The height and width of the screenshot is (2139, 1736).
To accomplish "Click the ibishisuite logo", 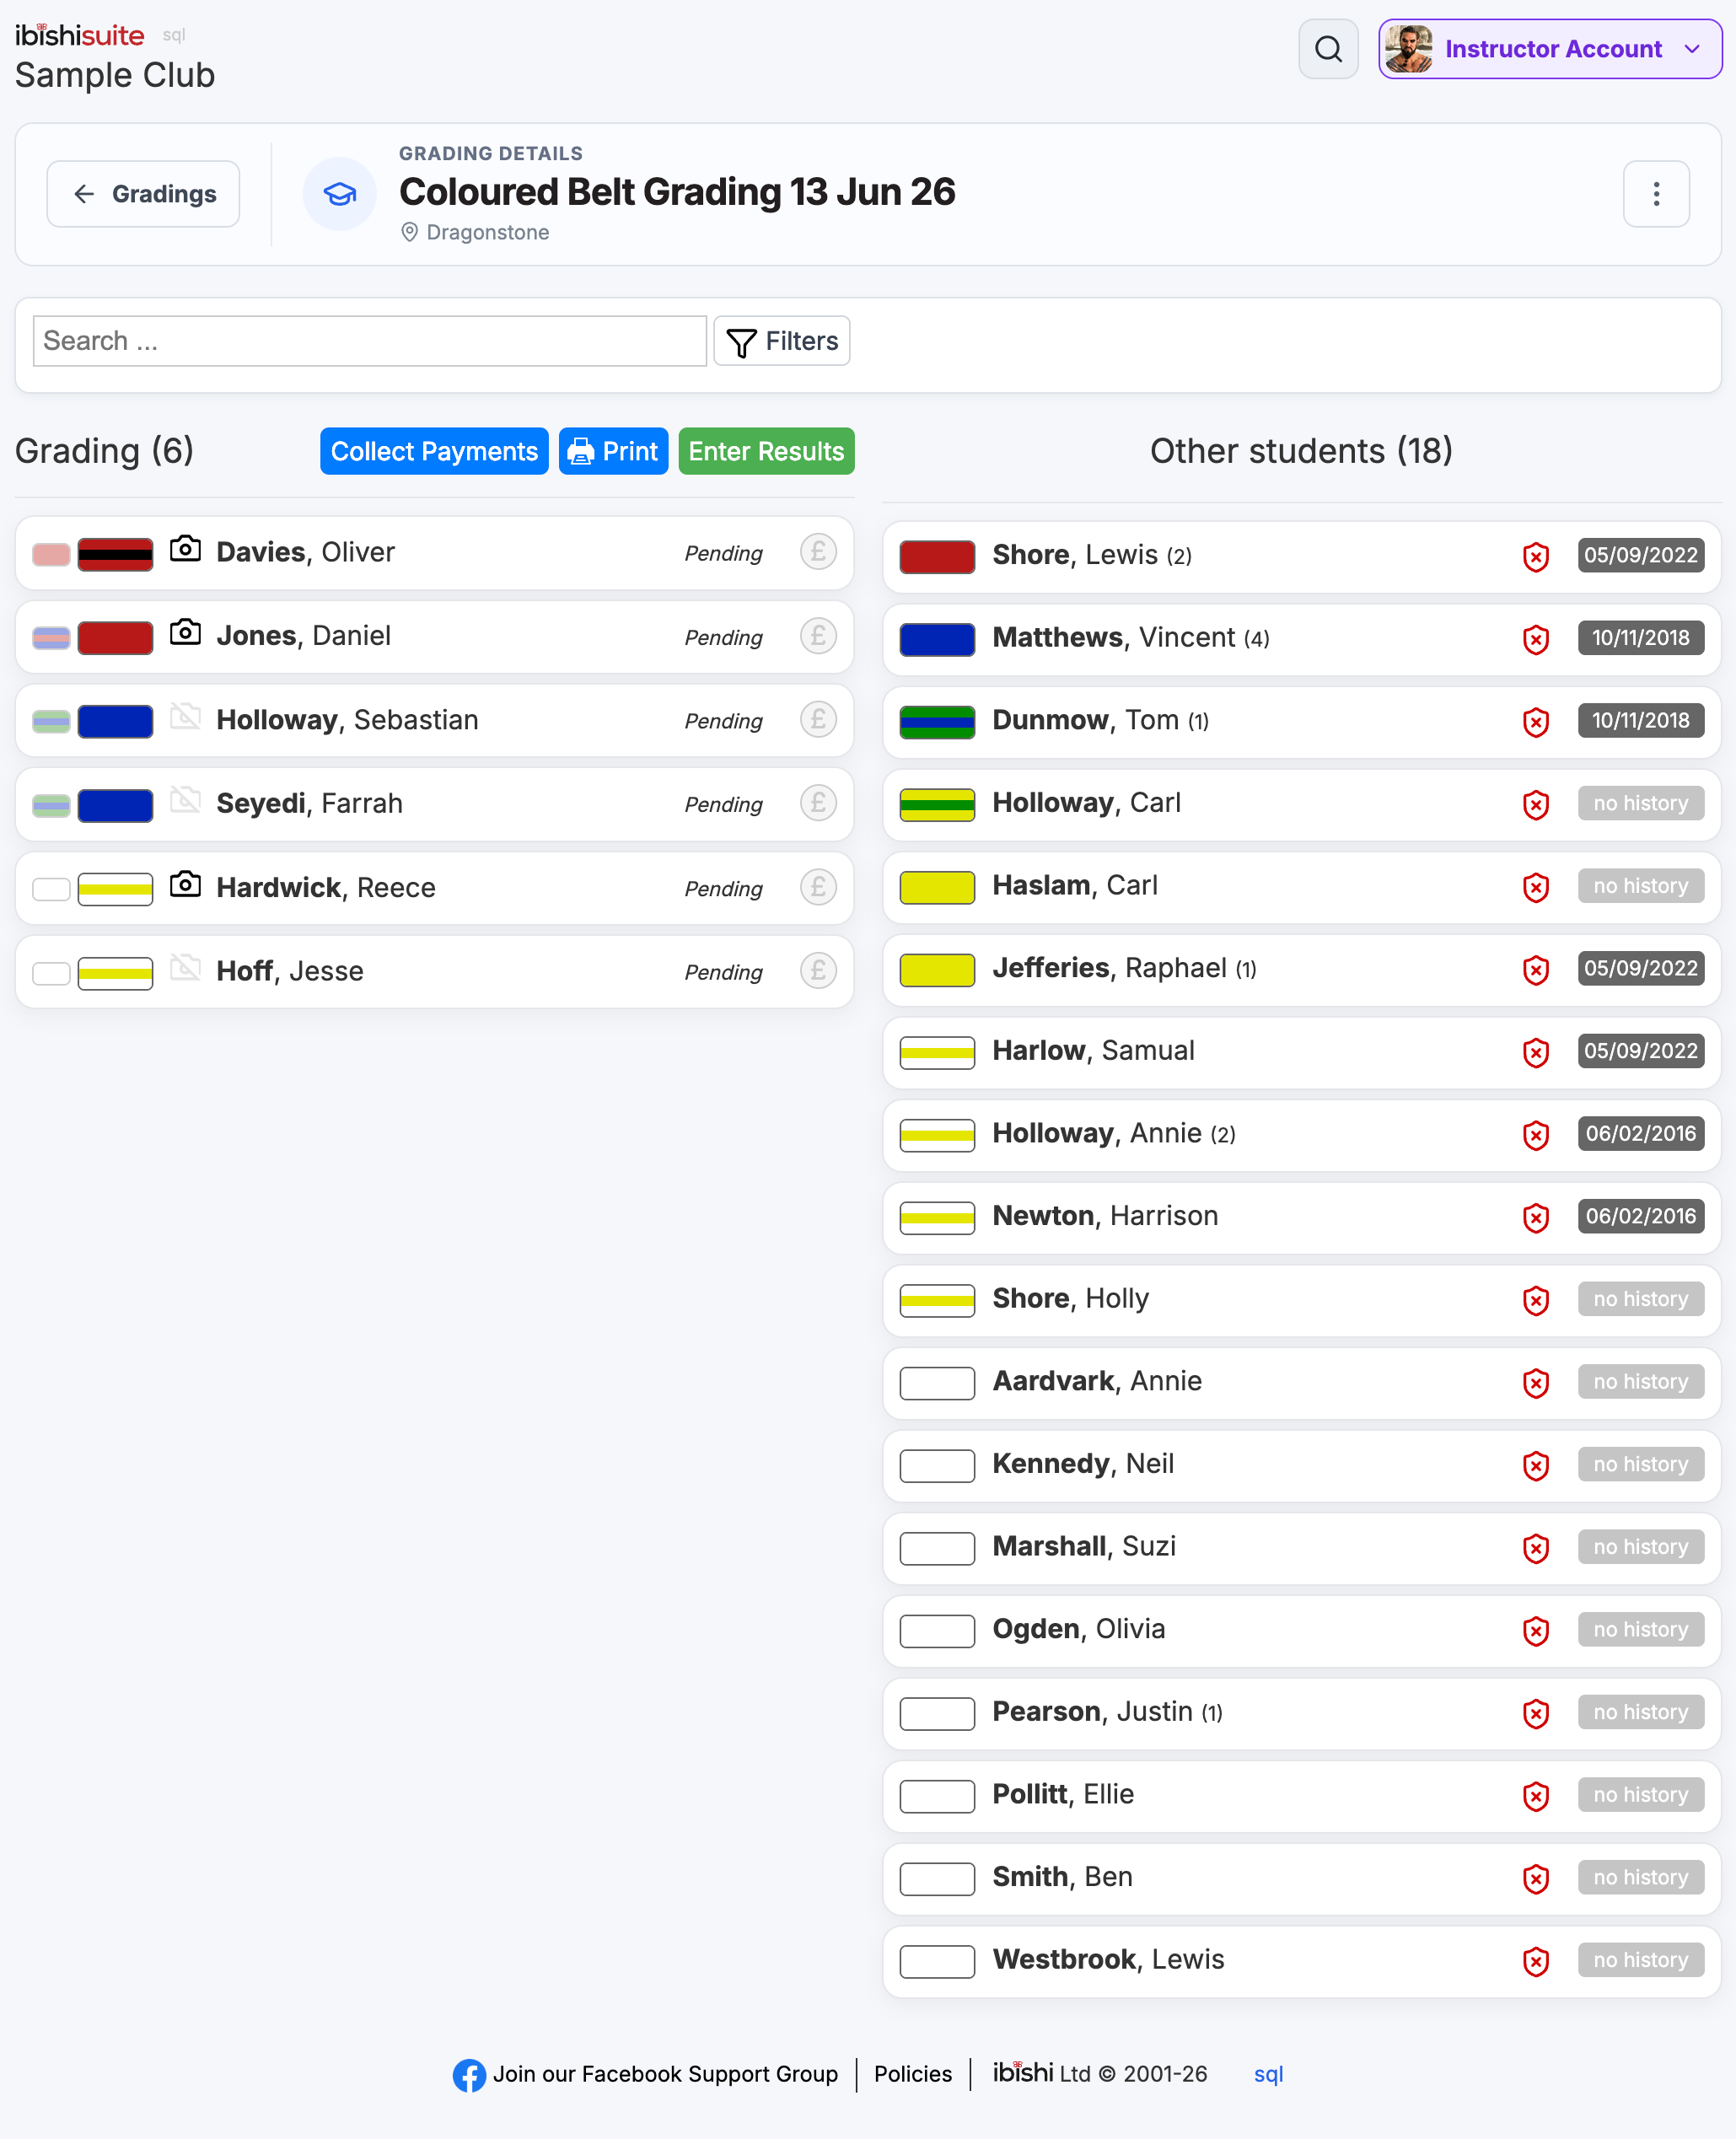I will pos(80,35).
